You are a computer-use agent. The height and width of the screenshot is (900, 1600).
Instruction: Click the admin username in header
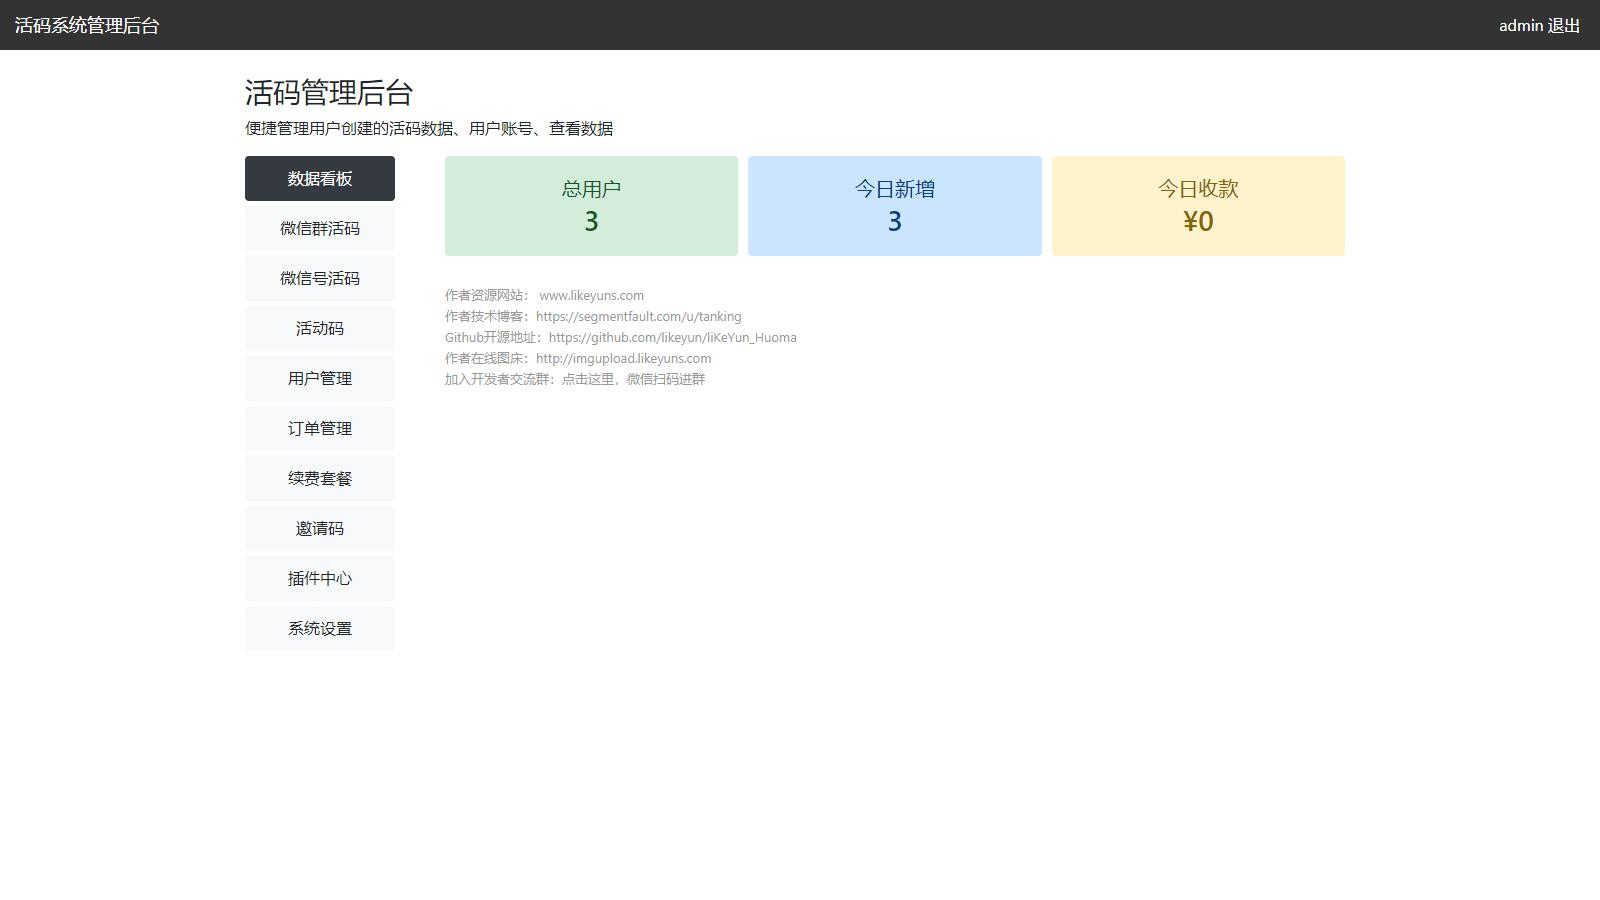pyautogui.click(x=1520, y=26)
